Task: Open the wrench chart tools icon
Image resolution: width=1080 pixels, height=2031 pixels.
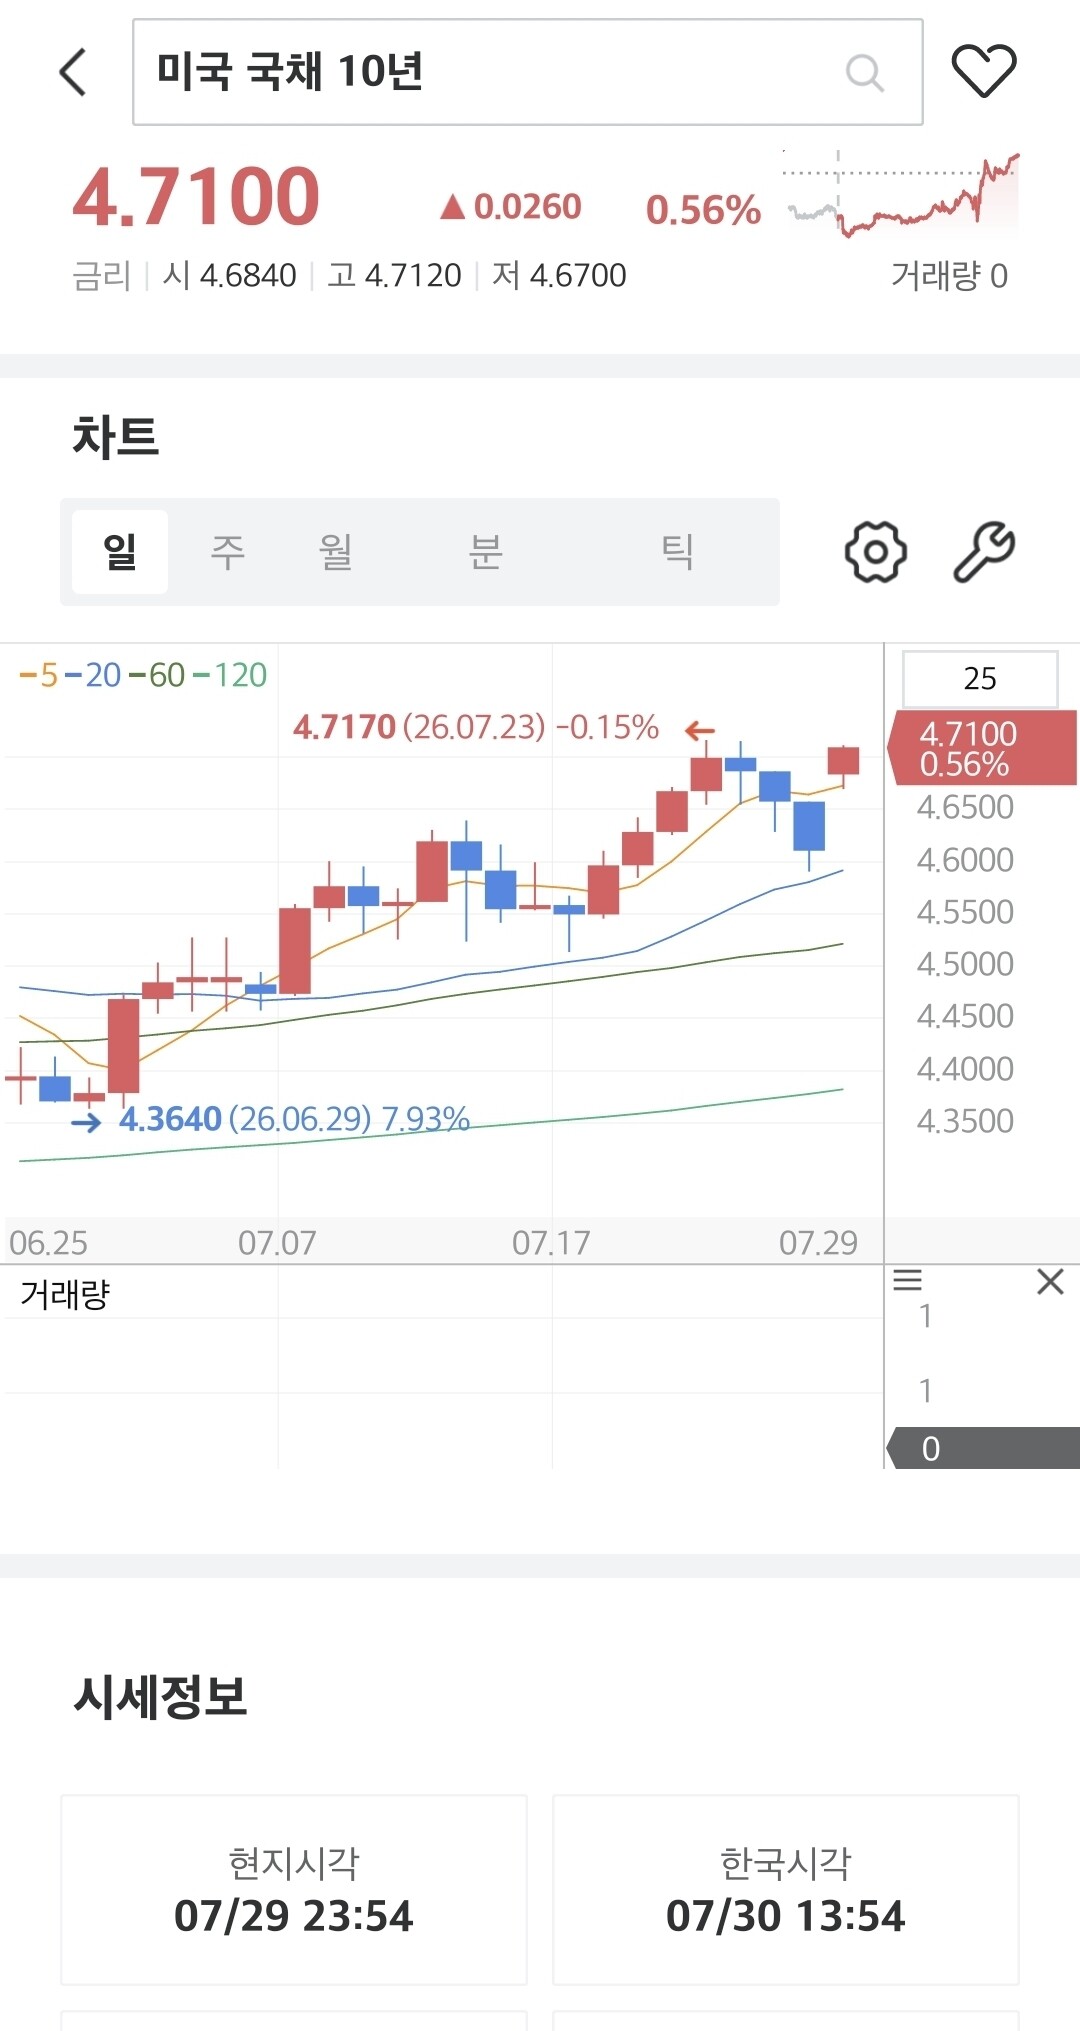Action: tap(984, 551)
